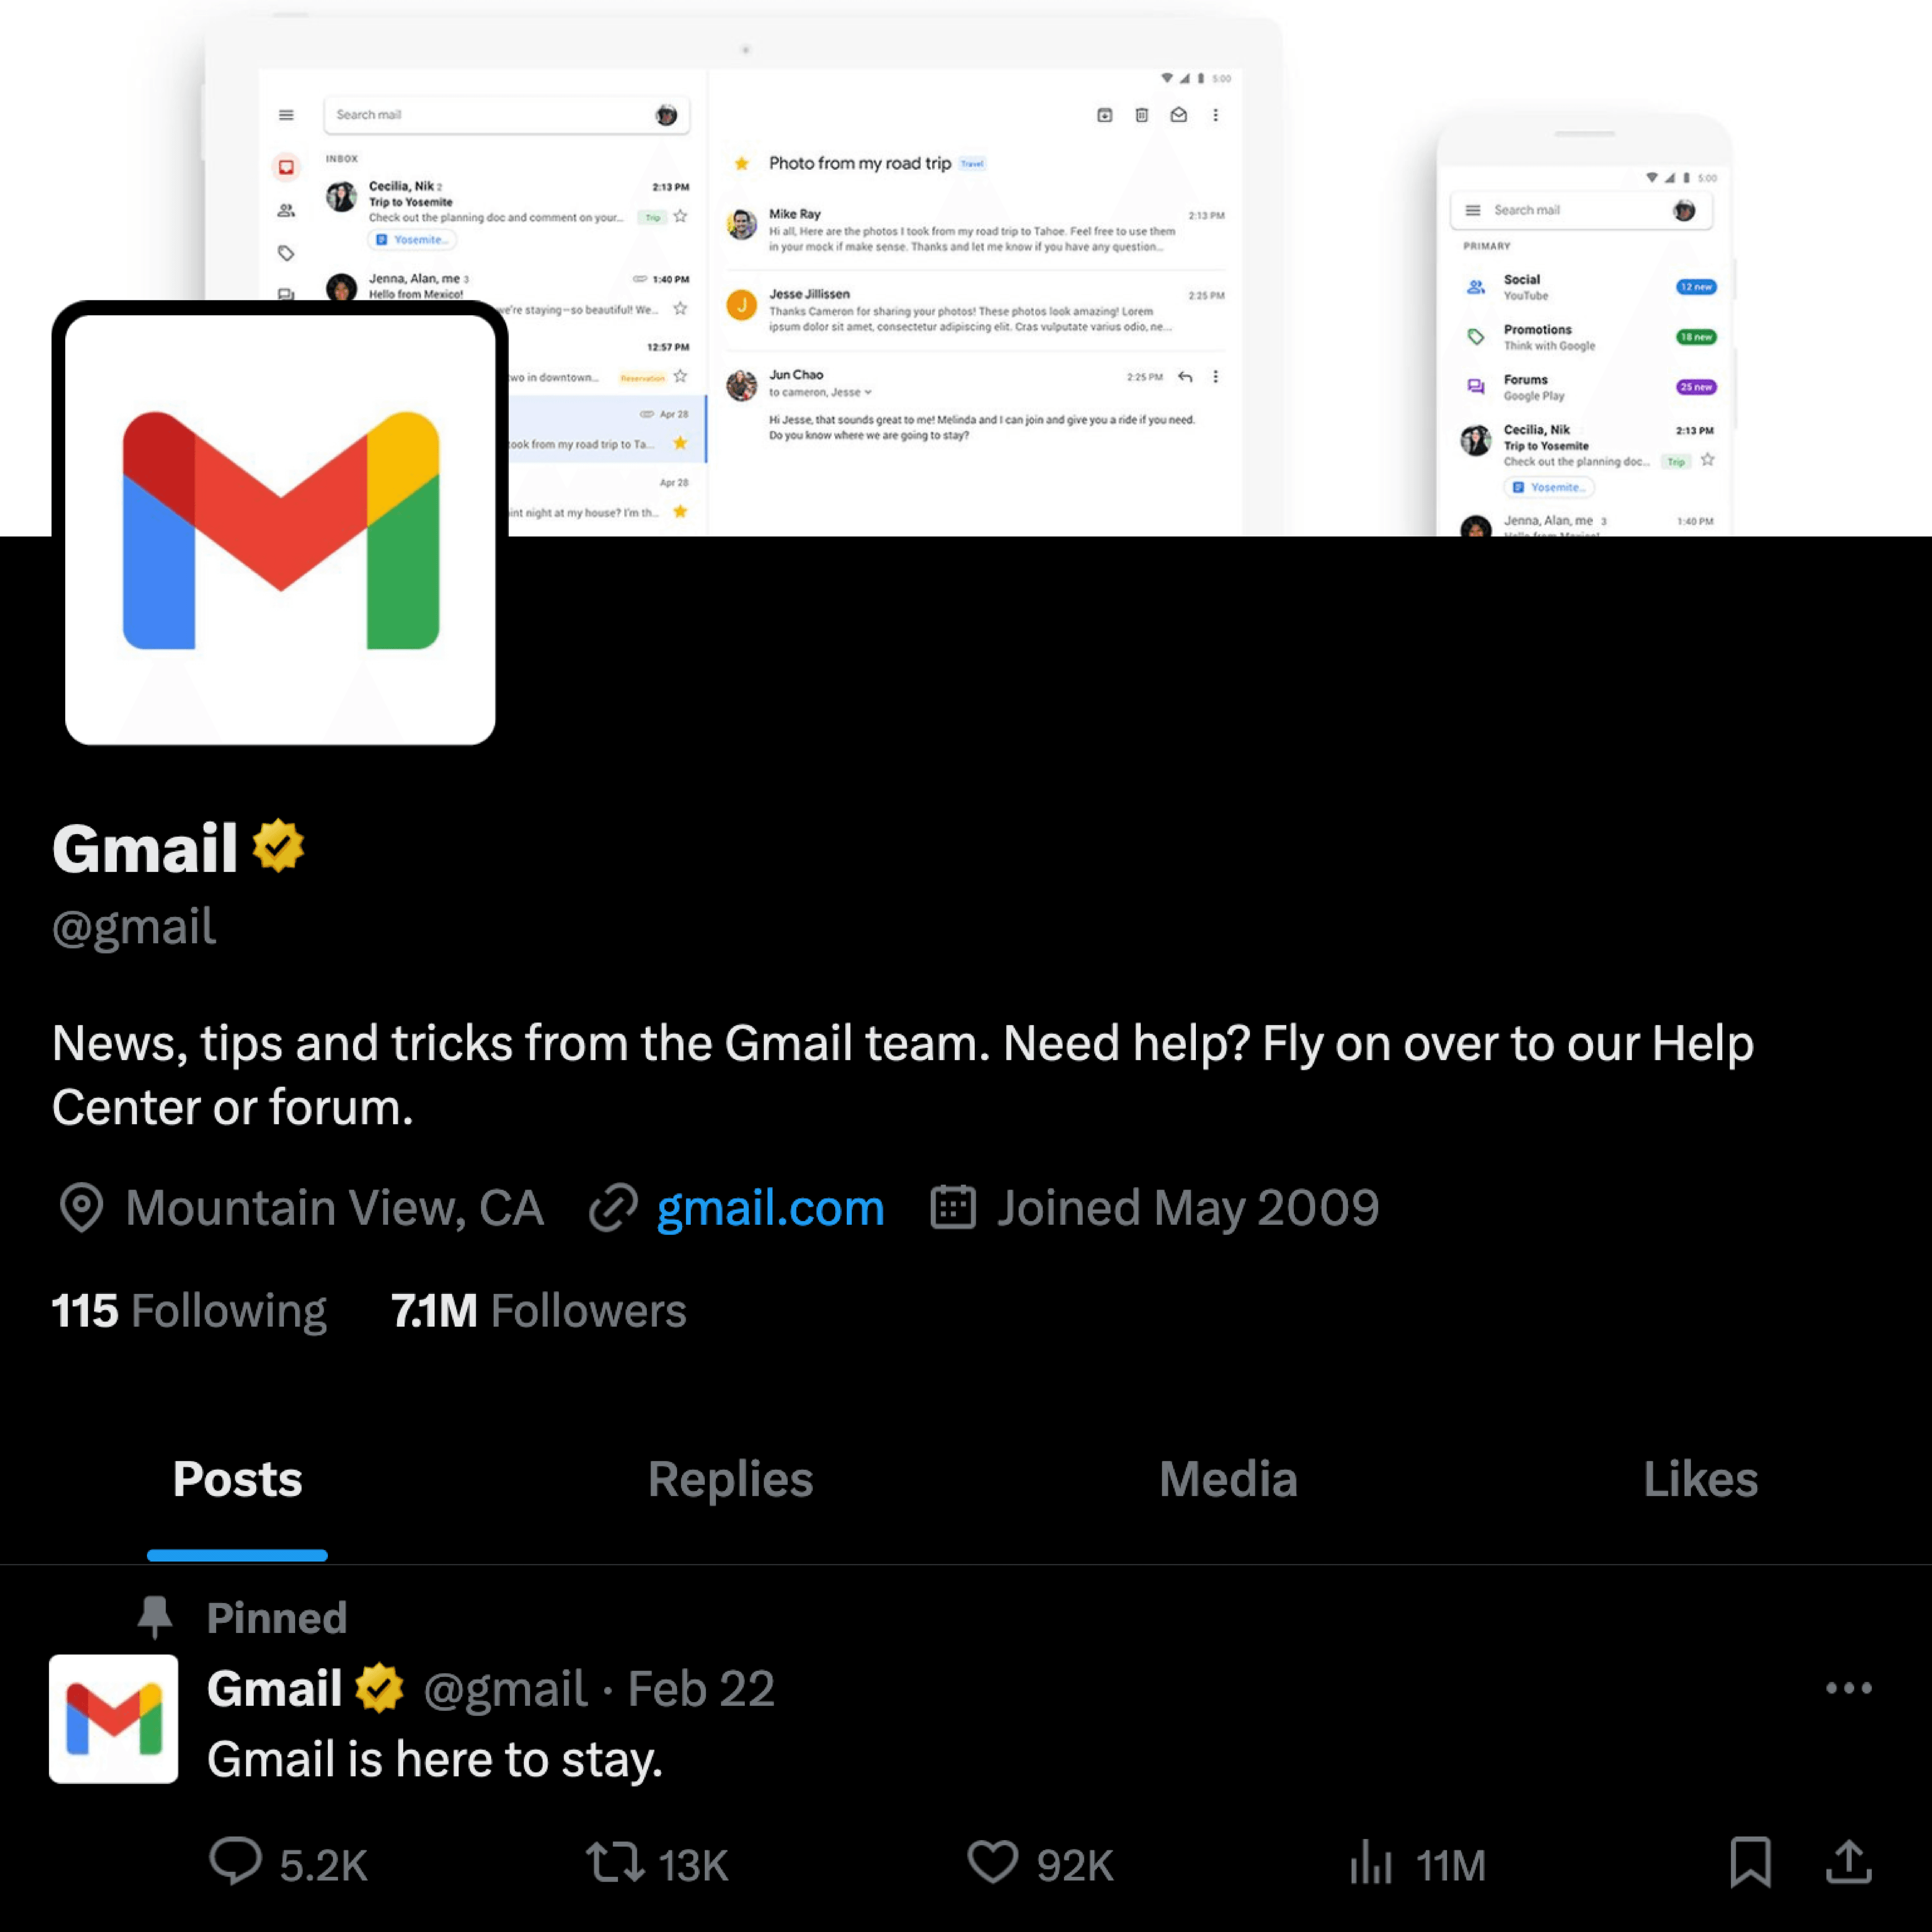Repost the pinned Gmail post

[x=614, y=1862]
